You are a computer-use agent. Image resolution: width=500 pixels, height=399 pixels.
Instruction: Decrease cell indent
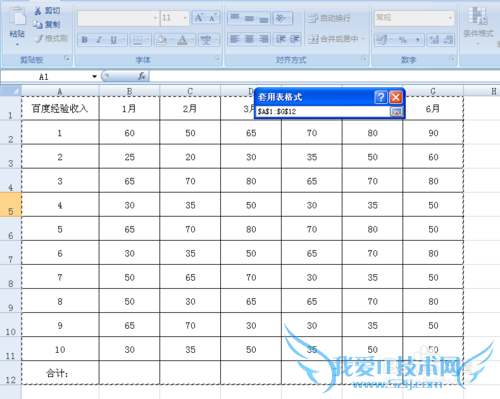click(x=280, y=39)
